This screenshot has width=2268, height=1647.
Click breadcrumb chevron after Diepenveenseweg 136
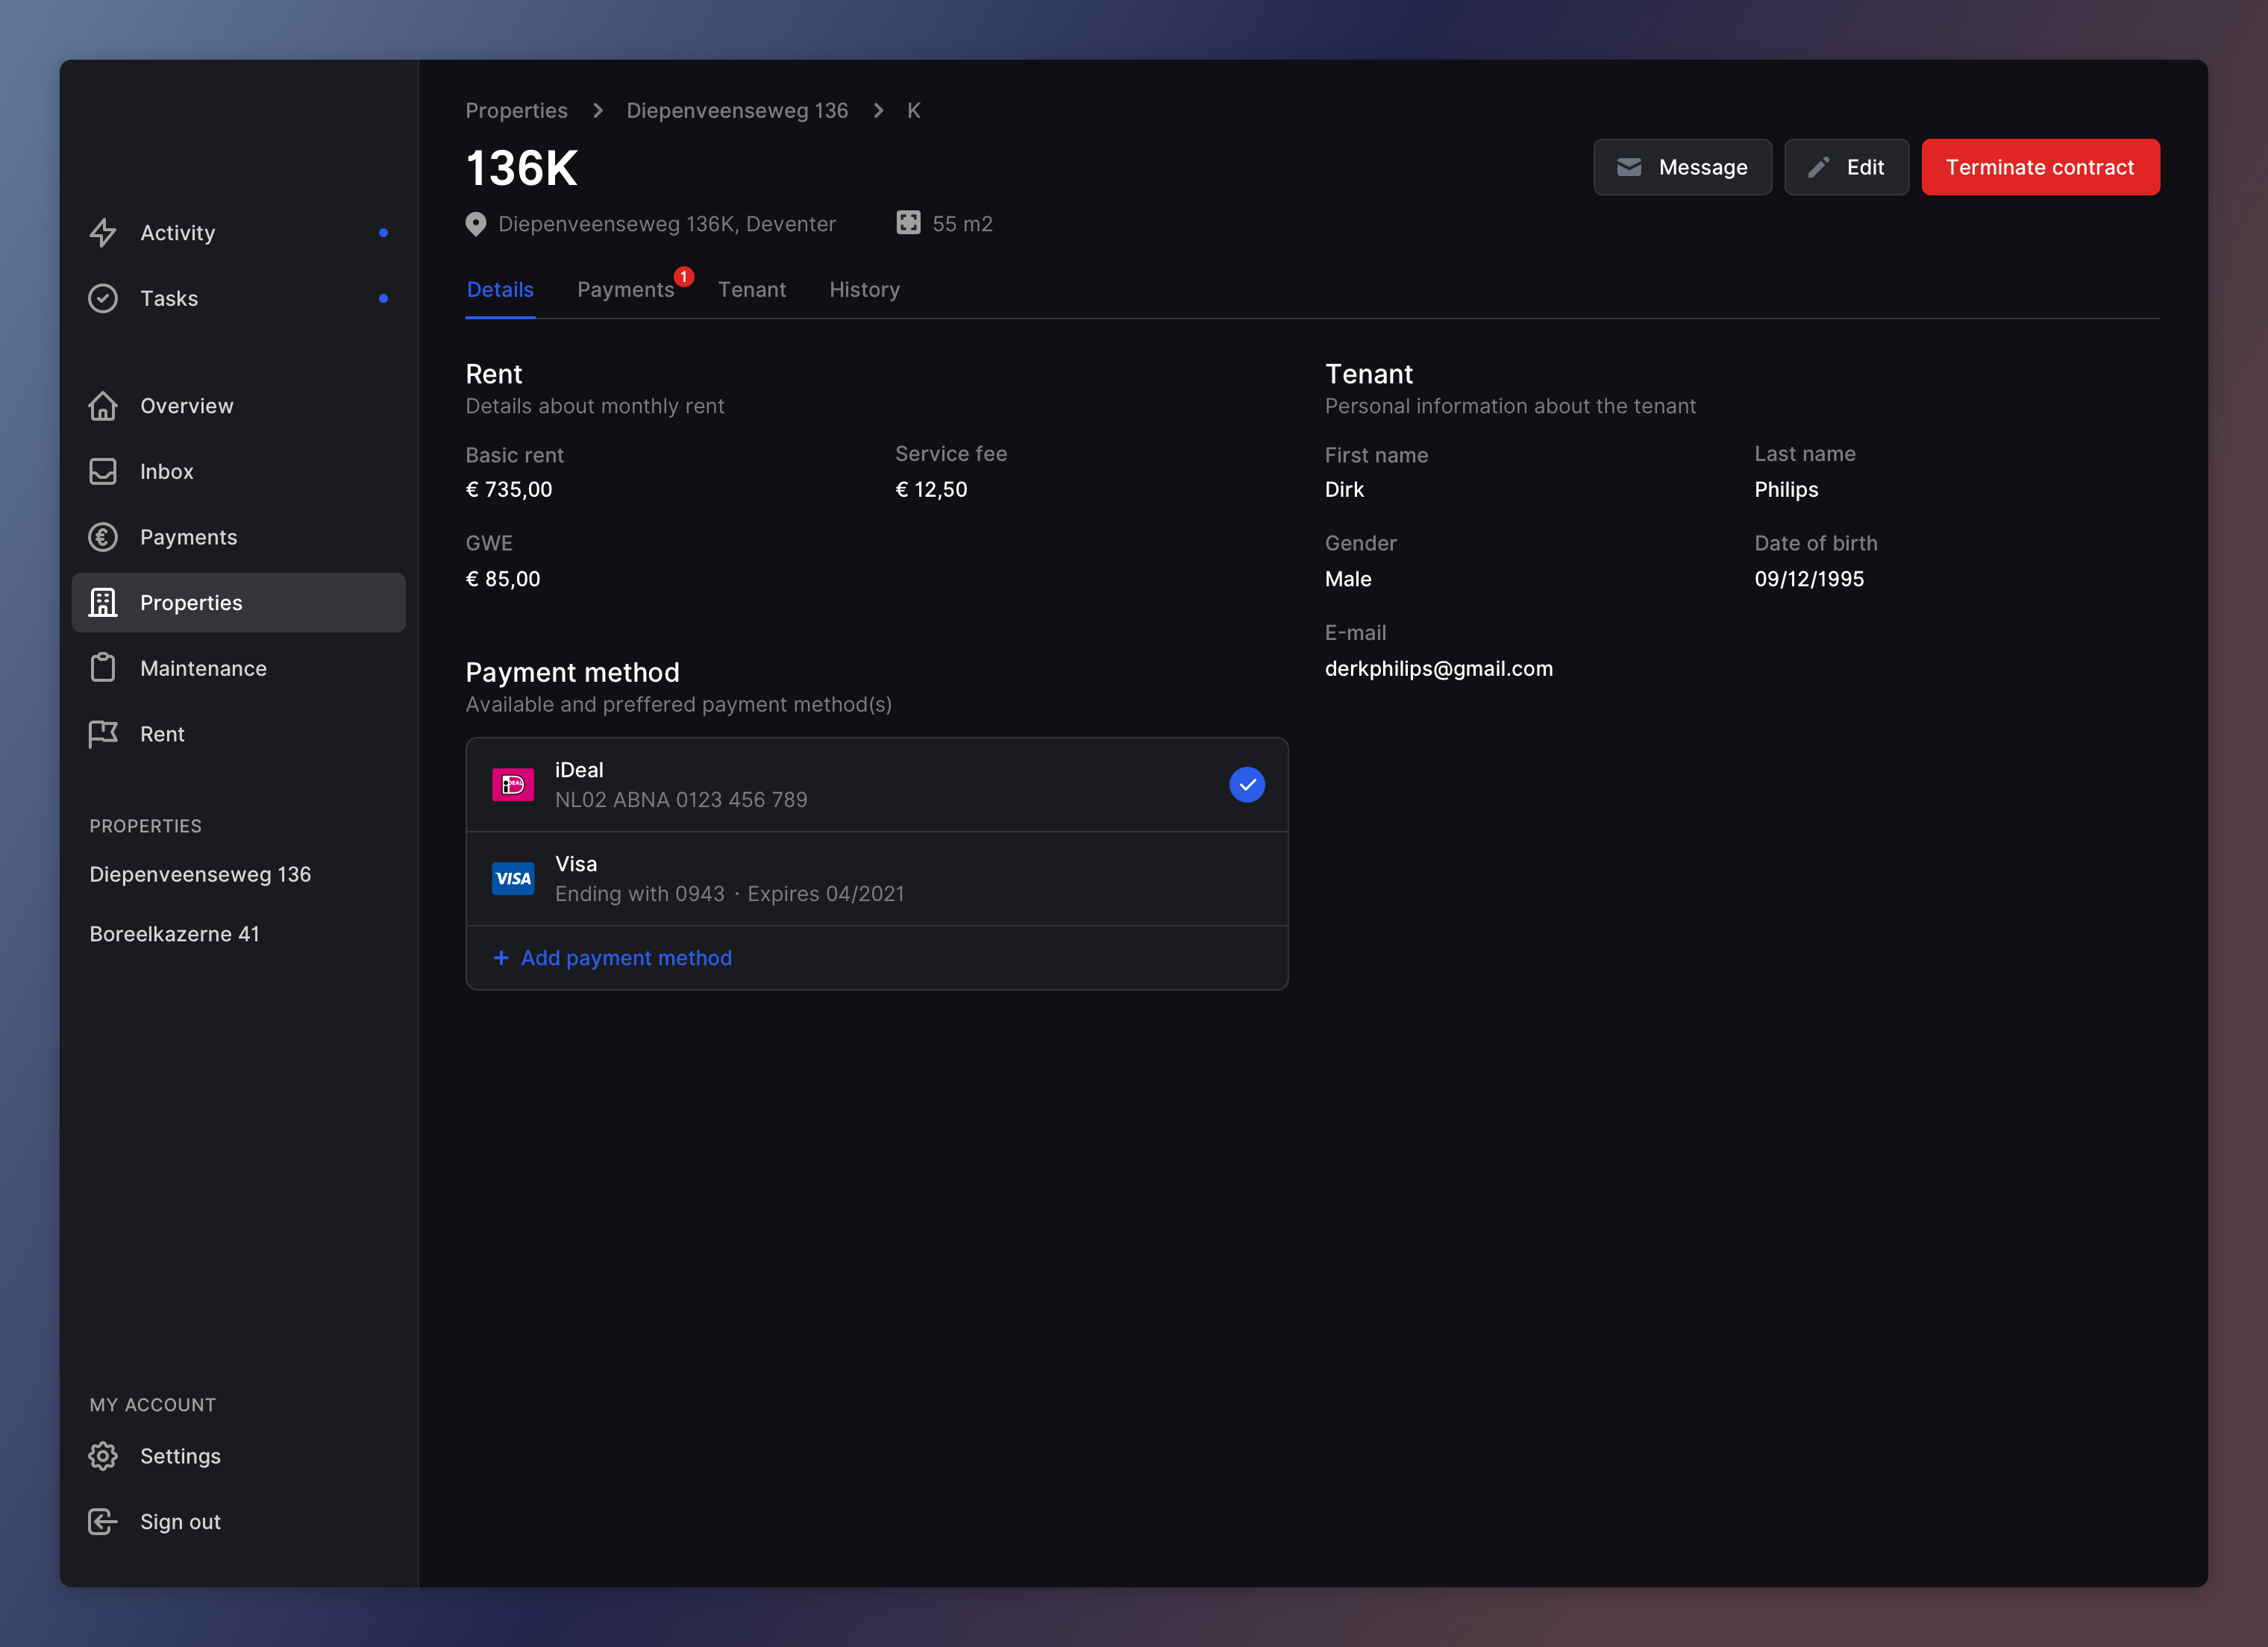click(x=878, y=111)
